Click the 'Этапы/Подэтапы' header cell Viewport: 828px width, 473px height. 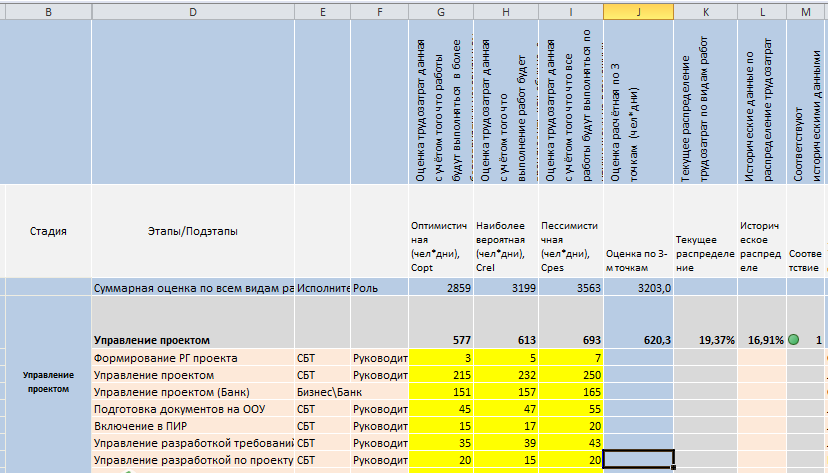click(x=193, y=231)
